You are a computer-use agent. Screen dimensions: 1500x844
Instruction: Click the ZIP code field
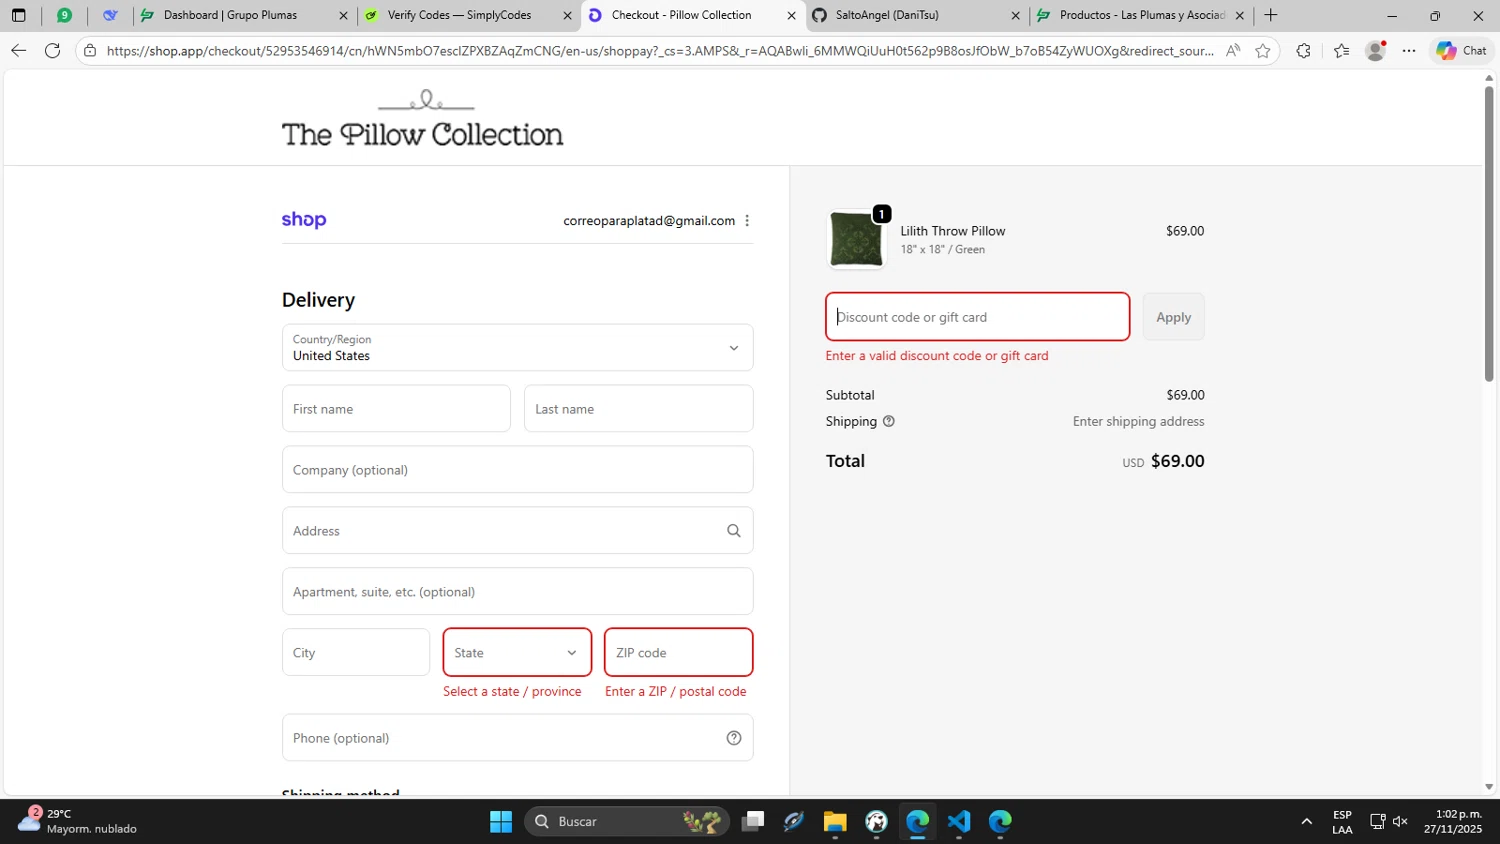click(678, 653)
